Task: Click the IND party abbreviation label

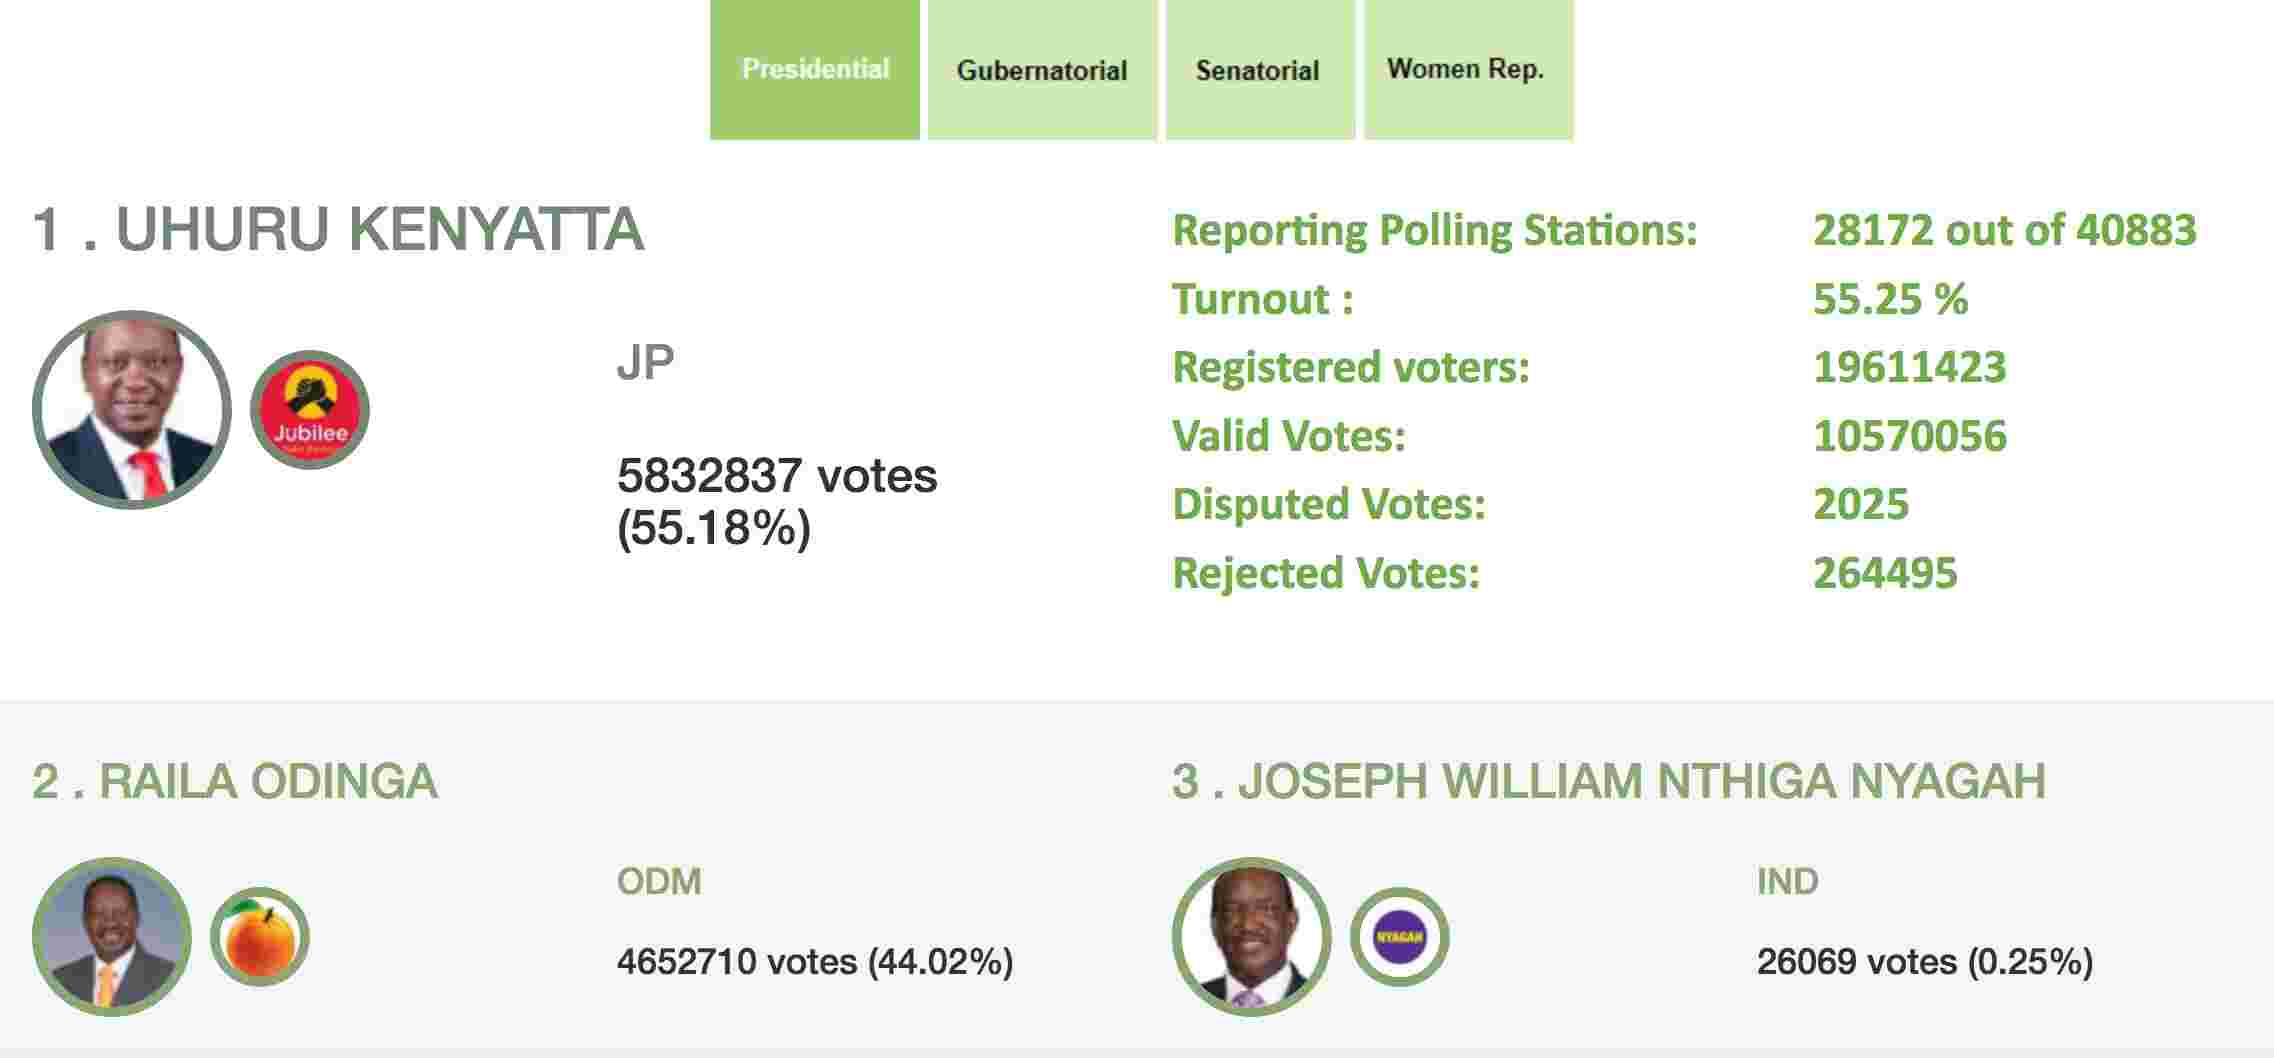Action: tap(1787, 881)
